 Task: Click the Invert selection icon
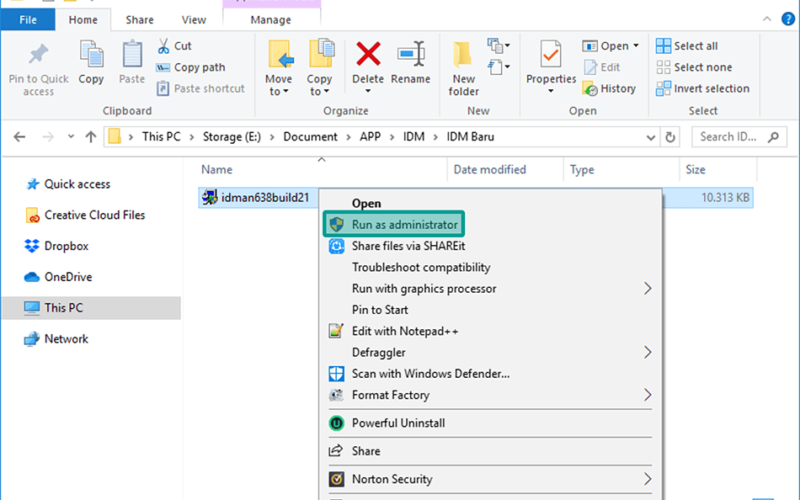663,89
